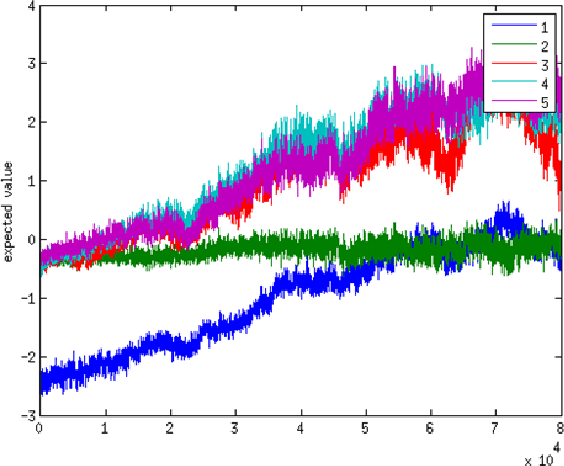Click the magenta line sample in legend

(x=514, y=100)
